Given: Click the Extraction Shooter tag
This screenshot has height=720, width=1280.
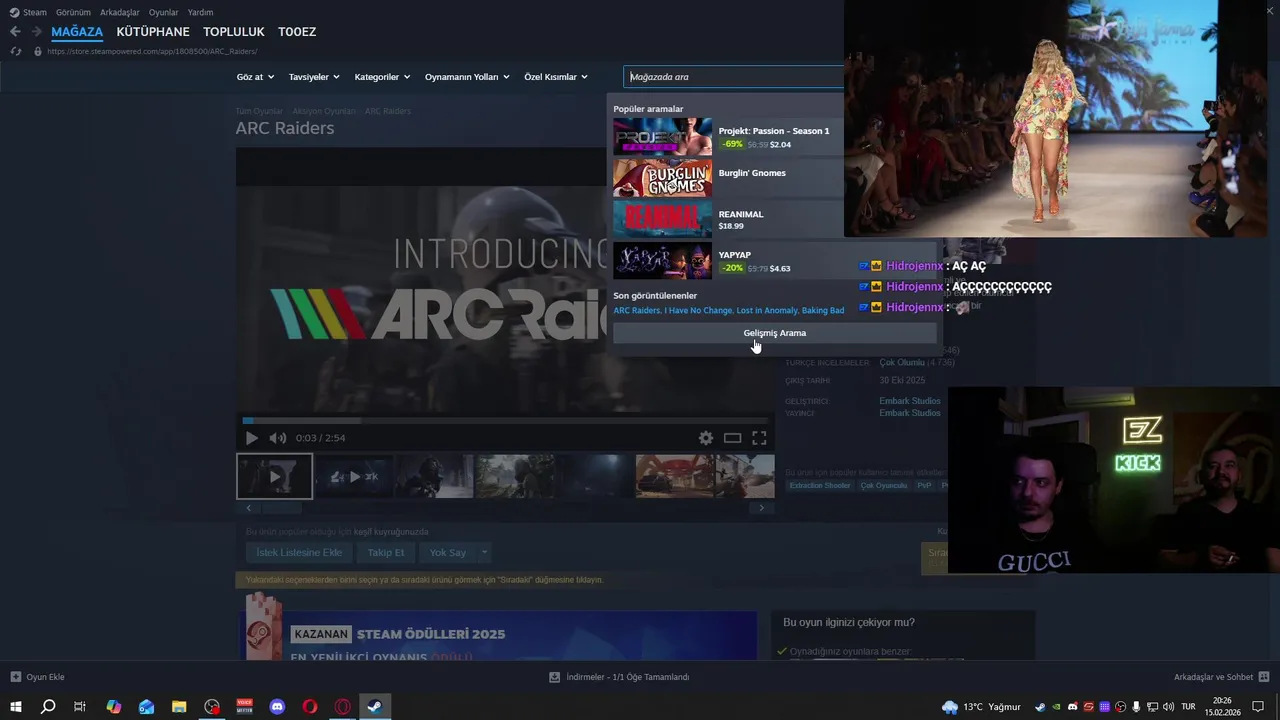Looking at the screenshot, I should 820,486.
